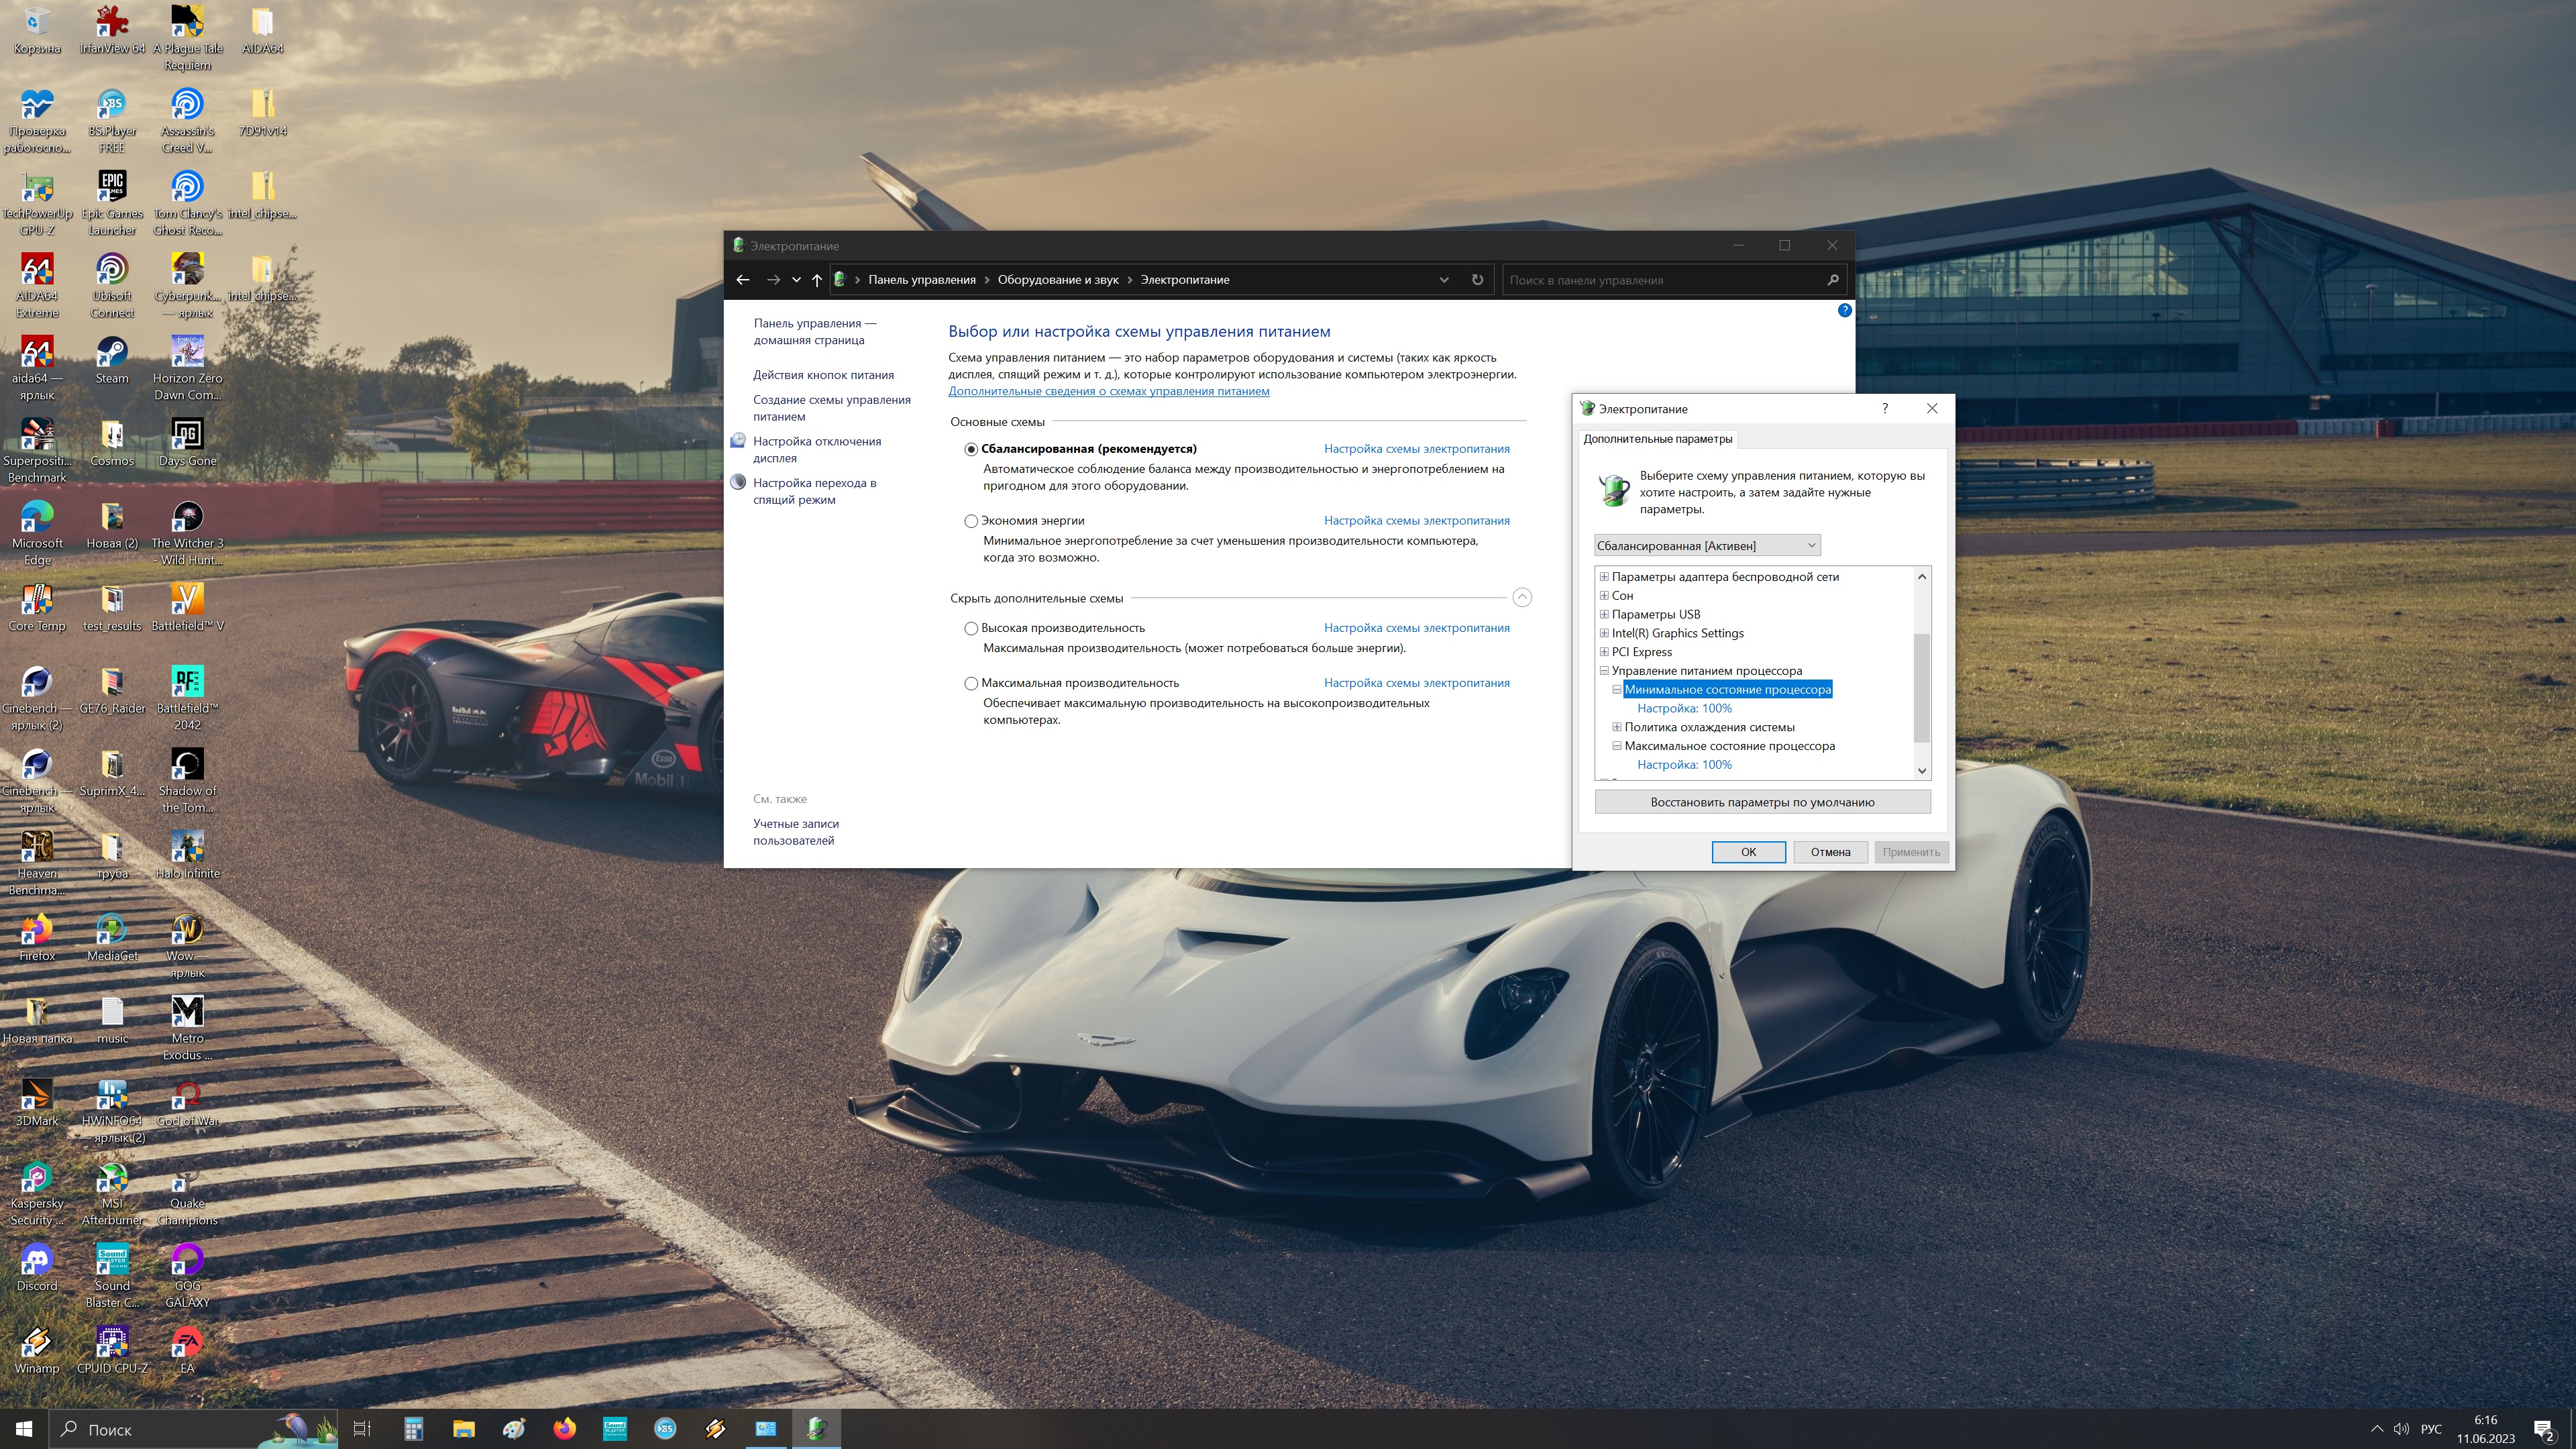Click the blue help question icon
Viewport: 2576px width, 1449px height.
(1844, 311)
